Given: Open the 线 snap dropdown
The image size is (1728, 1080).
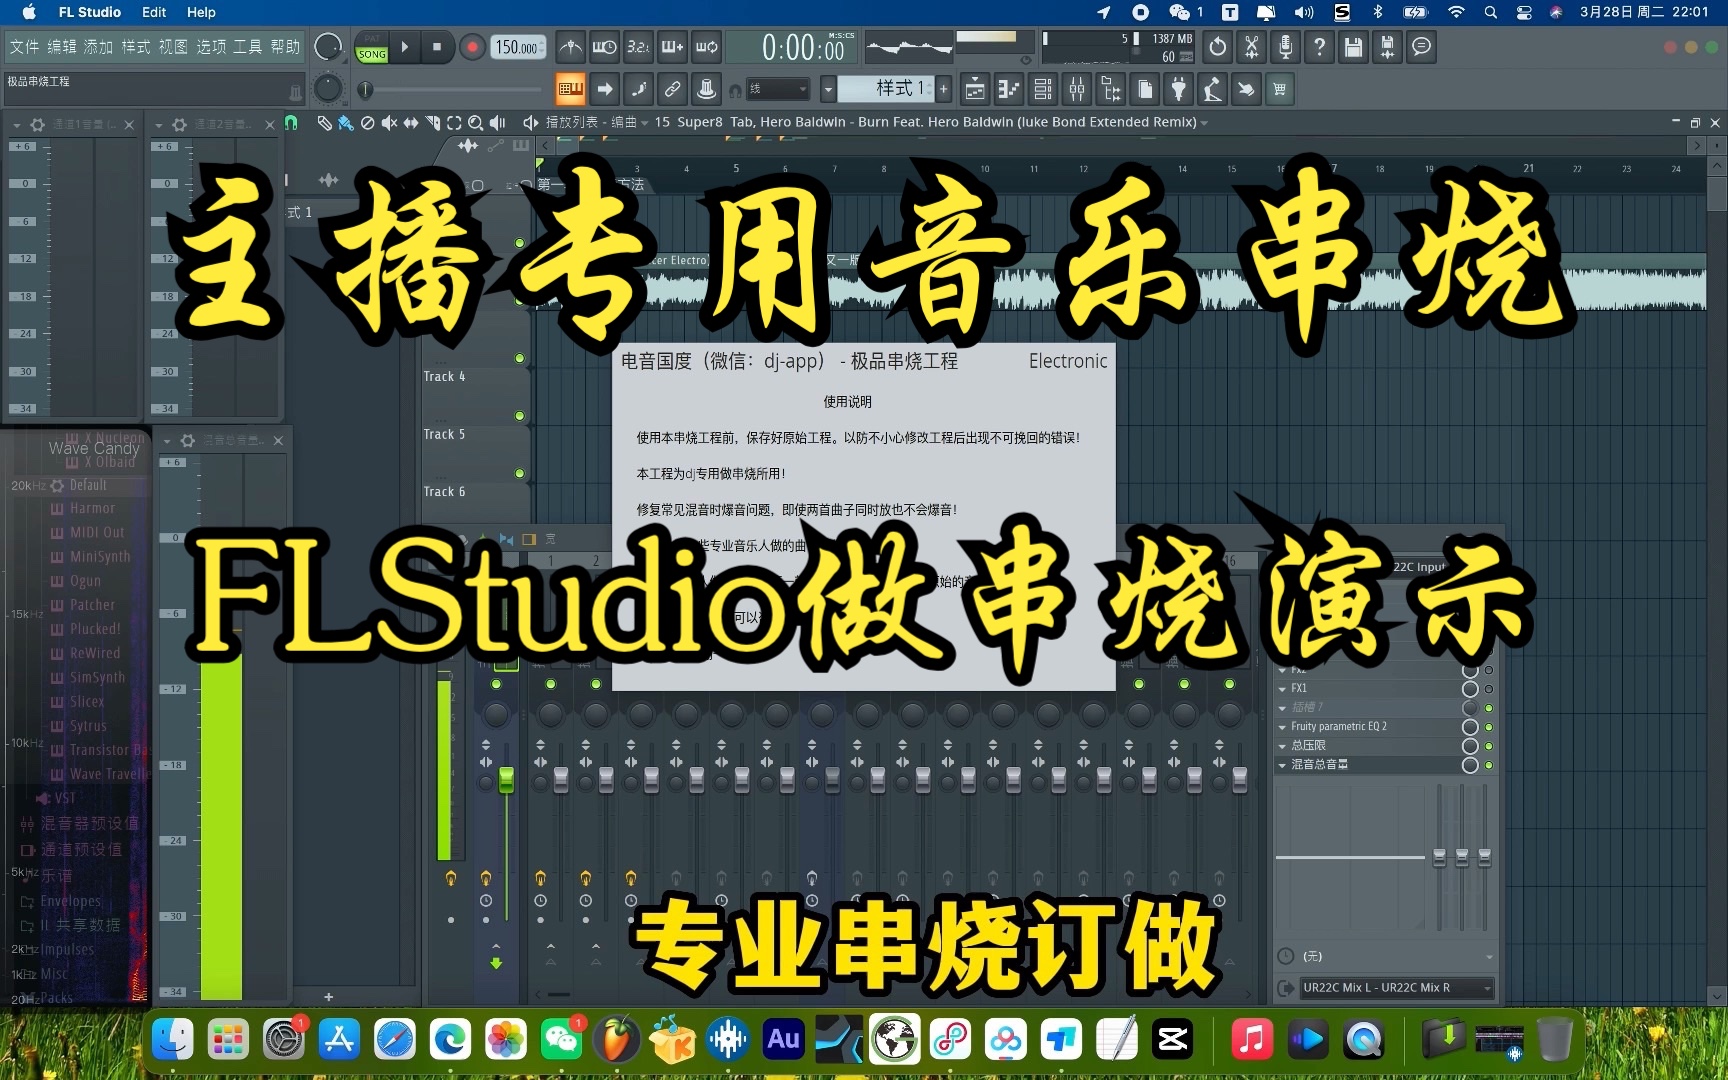Looking at the screenshot, I should (x=778, y=90).
